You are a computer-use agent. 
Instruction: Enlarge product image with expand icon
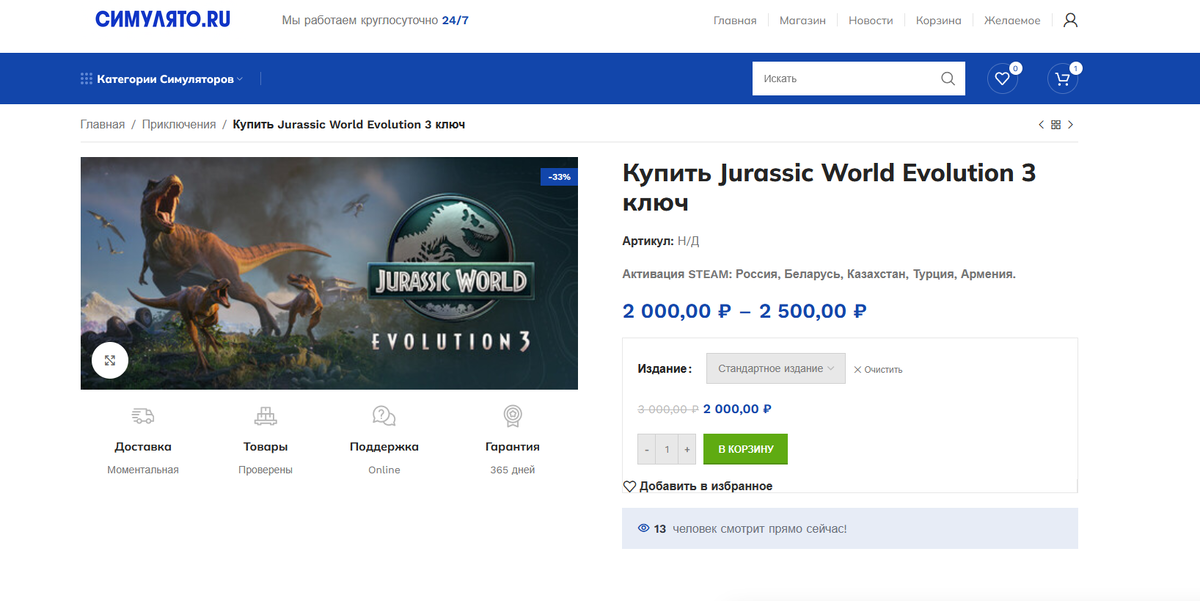coord(110,360)
